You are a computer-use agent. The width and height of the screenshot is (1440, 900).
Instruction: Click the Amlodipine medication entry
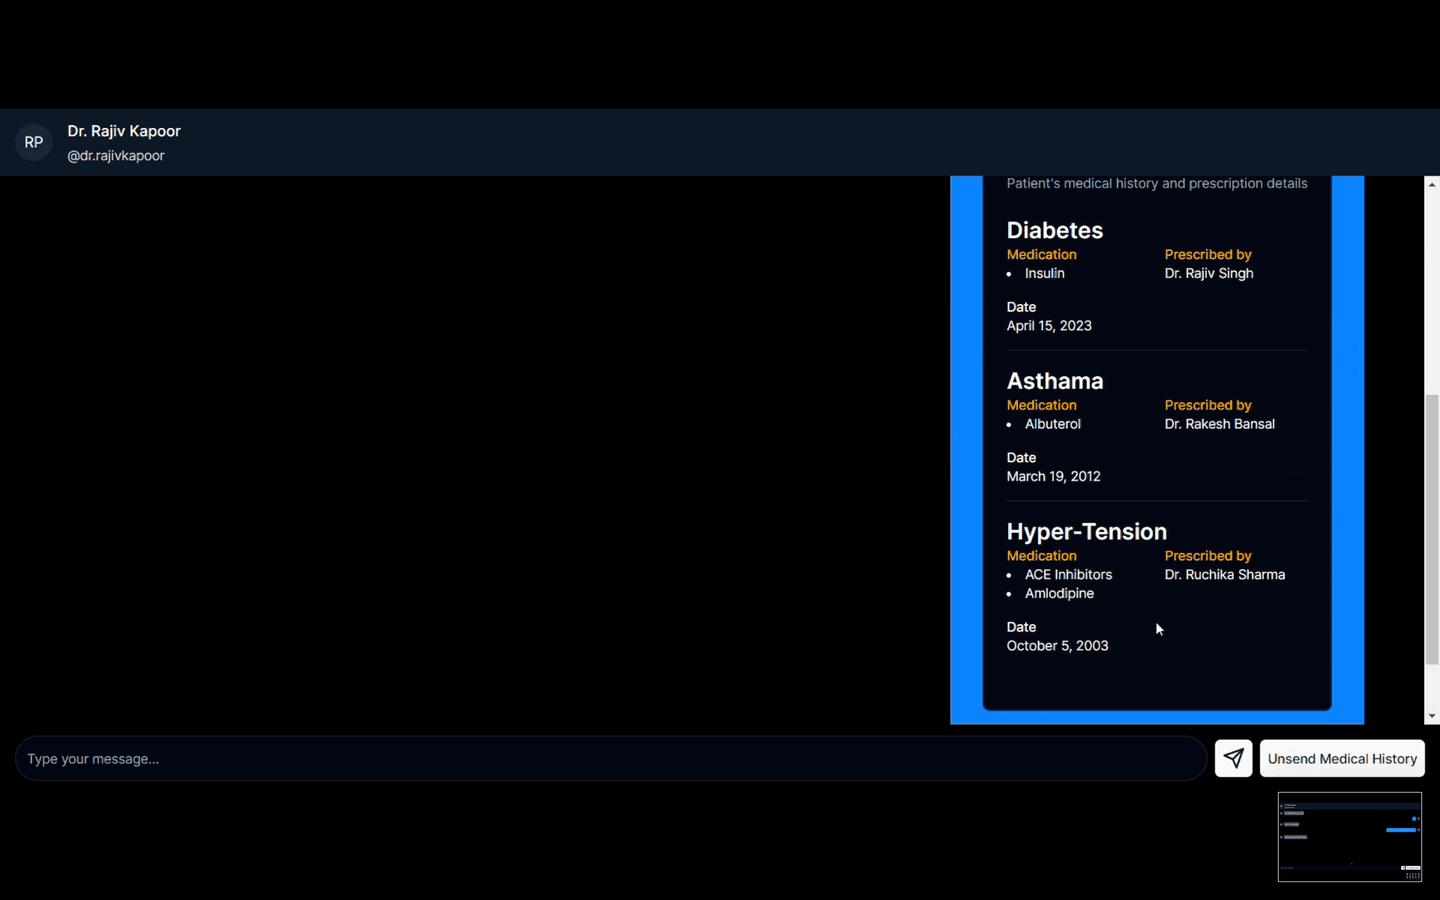[1059, 594]
